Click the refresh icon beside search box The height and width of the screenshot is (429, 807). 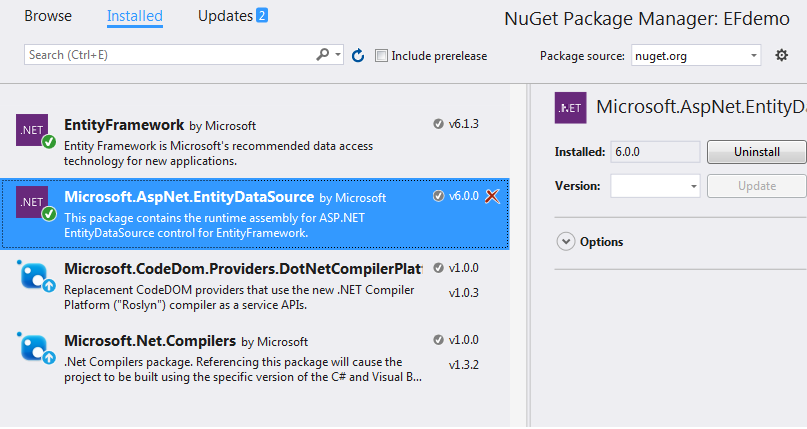(x=358, y=55)
